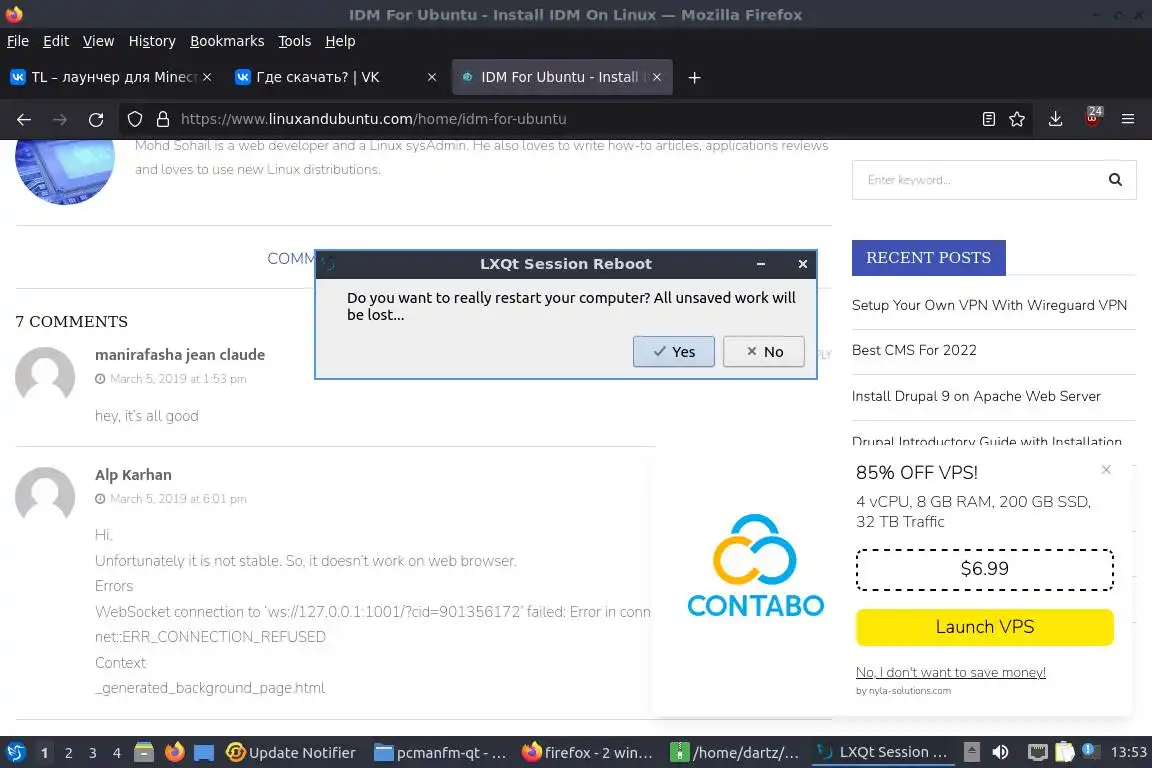Open the volume speaker tray icon
The height and width of the screenshot is (768, 1152).
(1001, 752)
